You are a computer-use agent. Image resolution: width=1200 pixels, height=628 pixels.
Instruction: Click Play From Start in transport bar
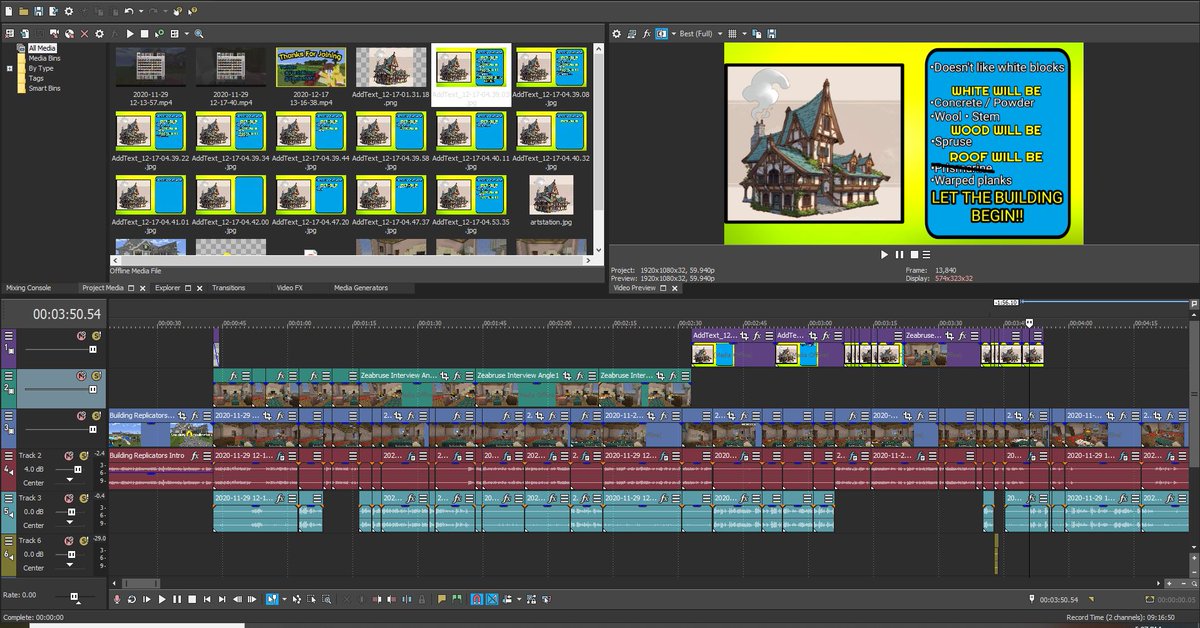click(x=147, y=599)
